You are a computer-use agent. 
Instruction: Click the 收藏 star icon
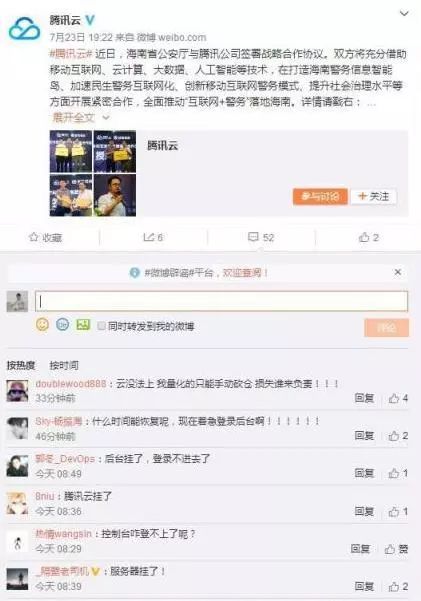point(34,237)
